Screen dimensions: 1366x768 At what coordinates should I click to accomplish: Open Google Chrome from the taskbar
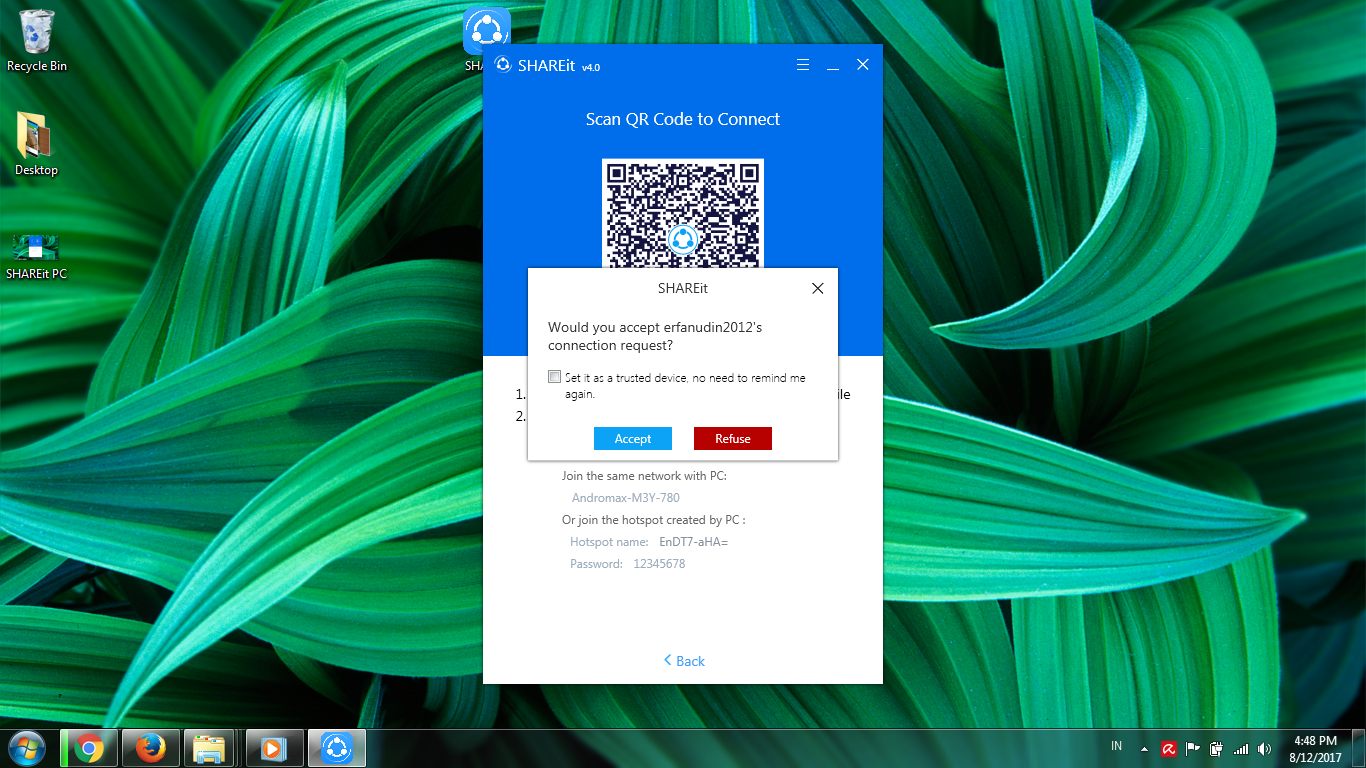(89, 748)
